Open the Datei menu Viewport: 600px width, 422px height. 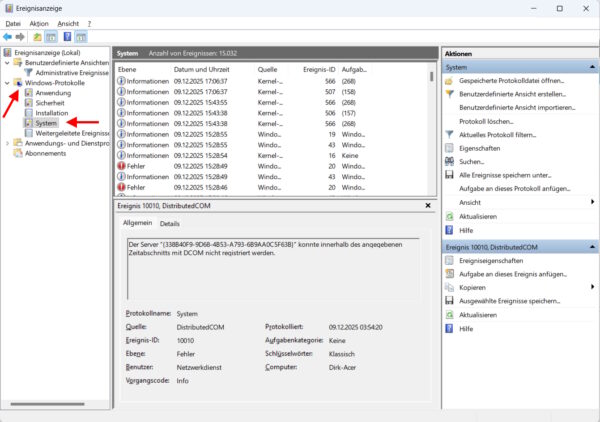tap(13, 23)
